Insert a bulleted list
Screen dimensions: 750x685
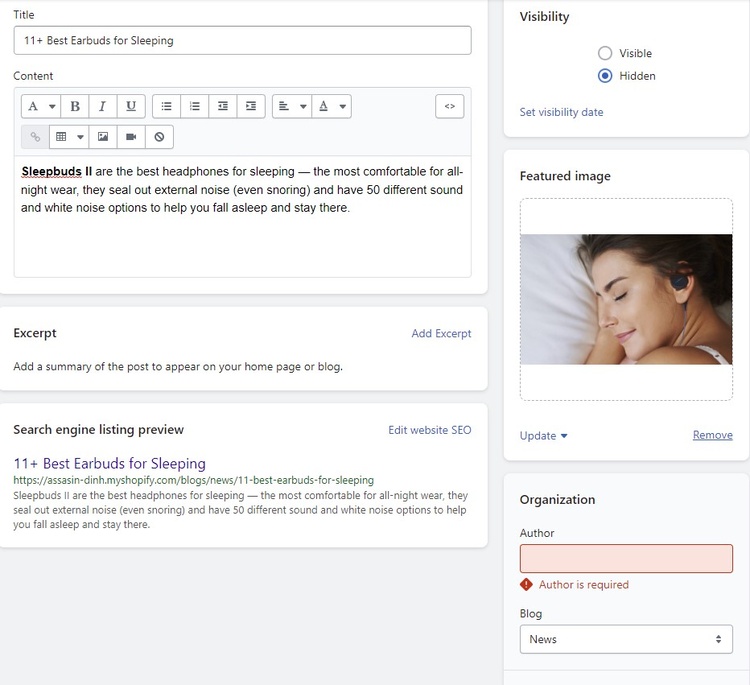click(x=166, y=106)
